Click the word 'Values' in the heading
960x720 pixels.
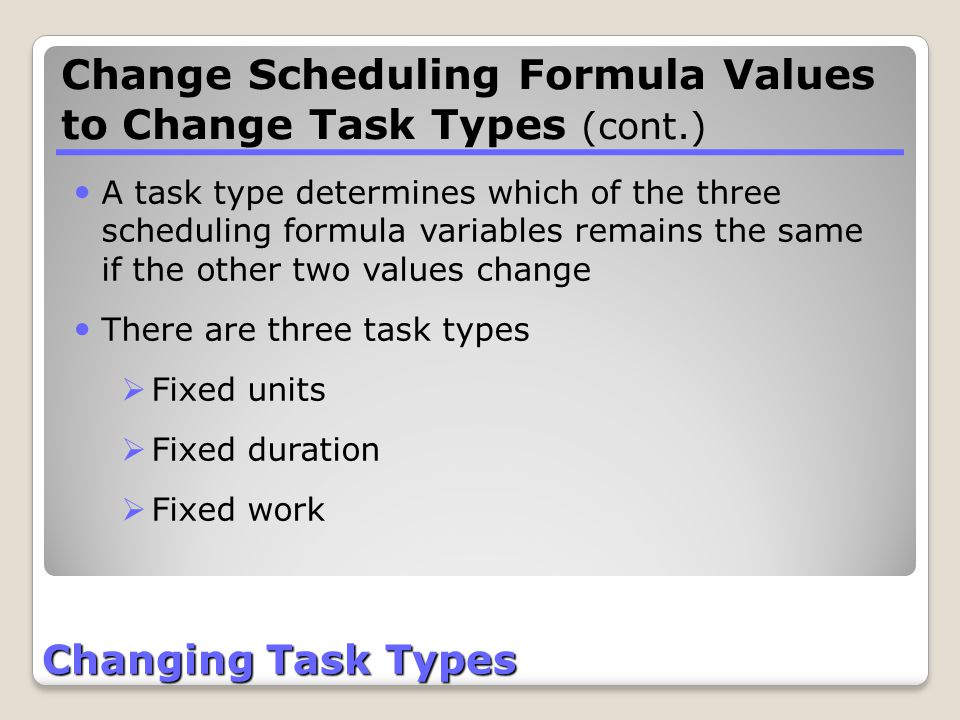point(798,75)
